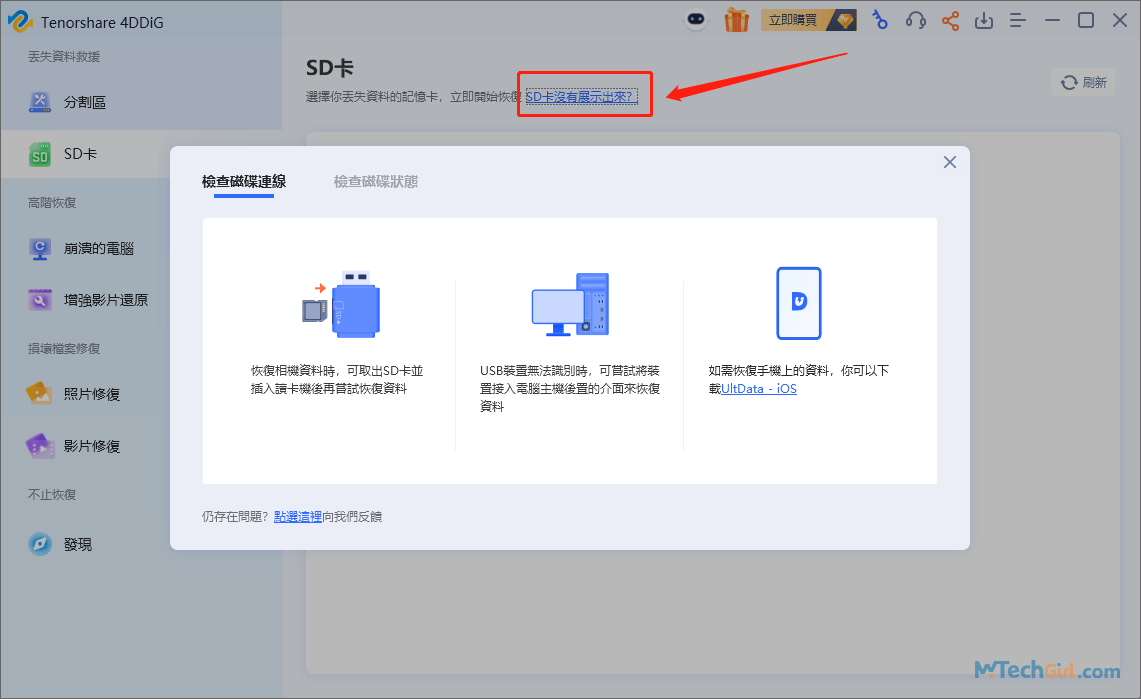Image resolution: width=1141 pixels, height=699 pixels.
Task: Click the key-shaped registration icon
Action: 879,19
